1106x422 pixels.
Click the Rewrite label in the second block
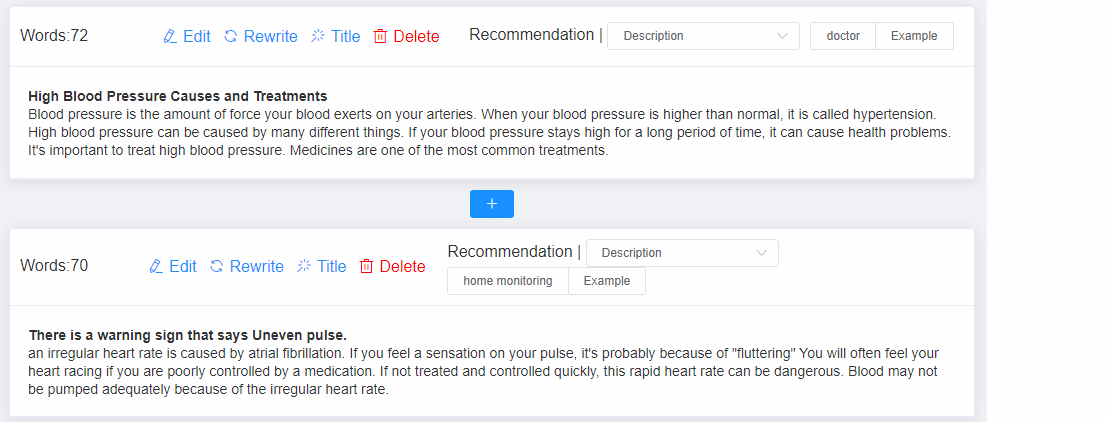(x=257, y=266)
